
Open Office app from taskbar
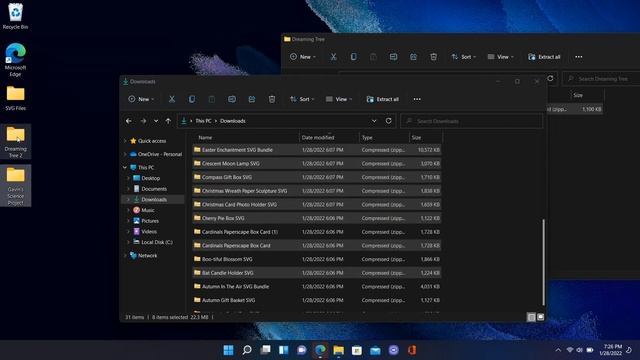[x=412, y=350]
